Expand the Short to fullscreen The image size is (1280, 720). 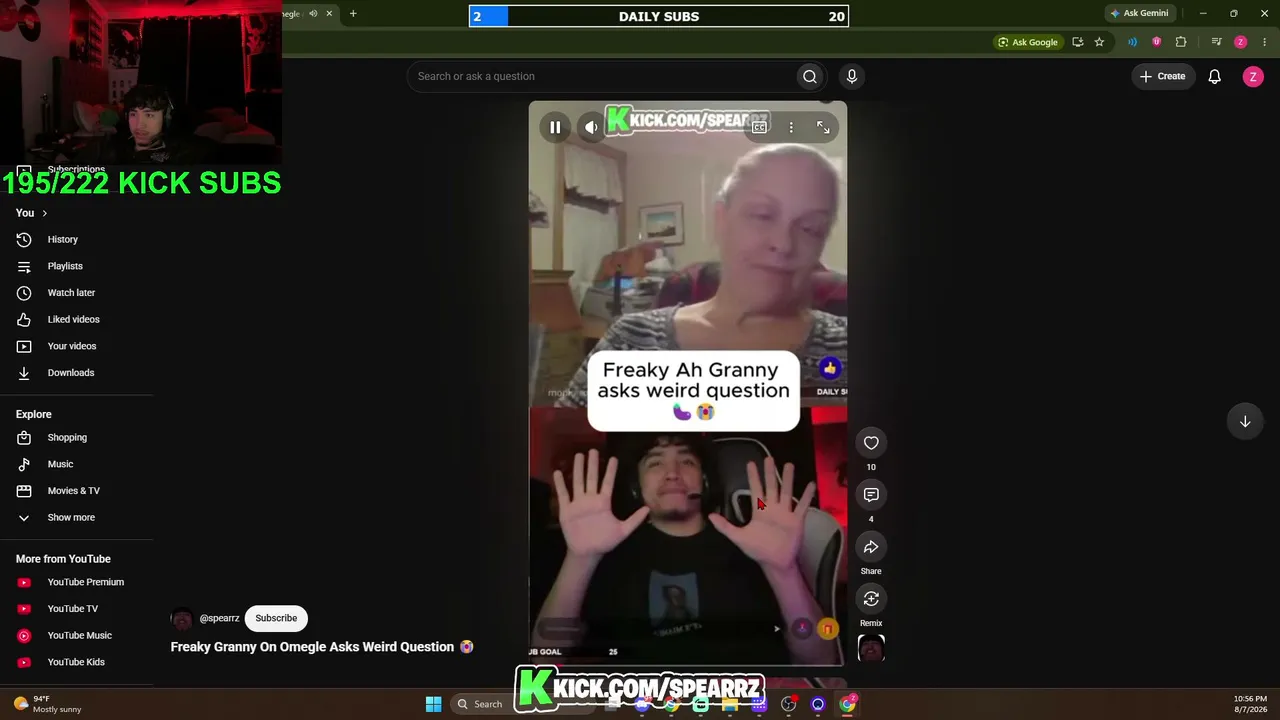(x=823, y=127)
